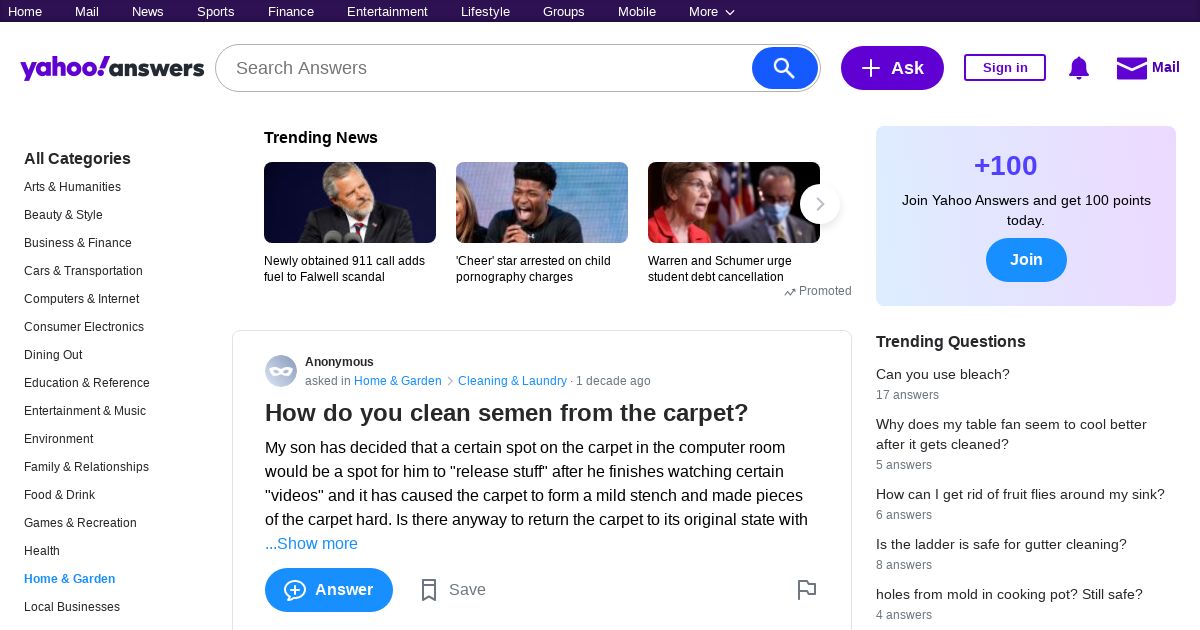Select Games & Recreation category
The height and width of the screenshot is (630, 1200).
[x=80, y=523]
